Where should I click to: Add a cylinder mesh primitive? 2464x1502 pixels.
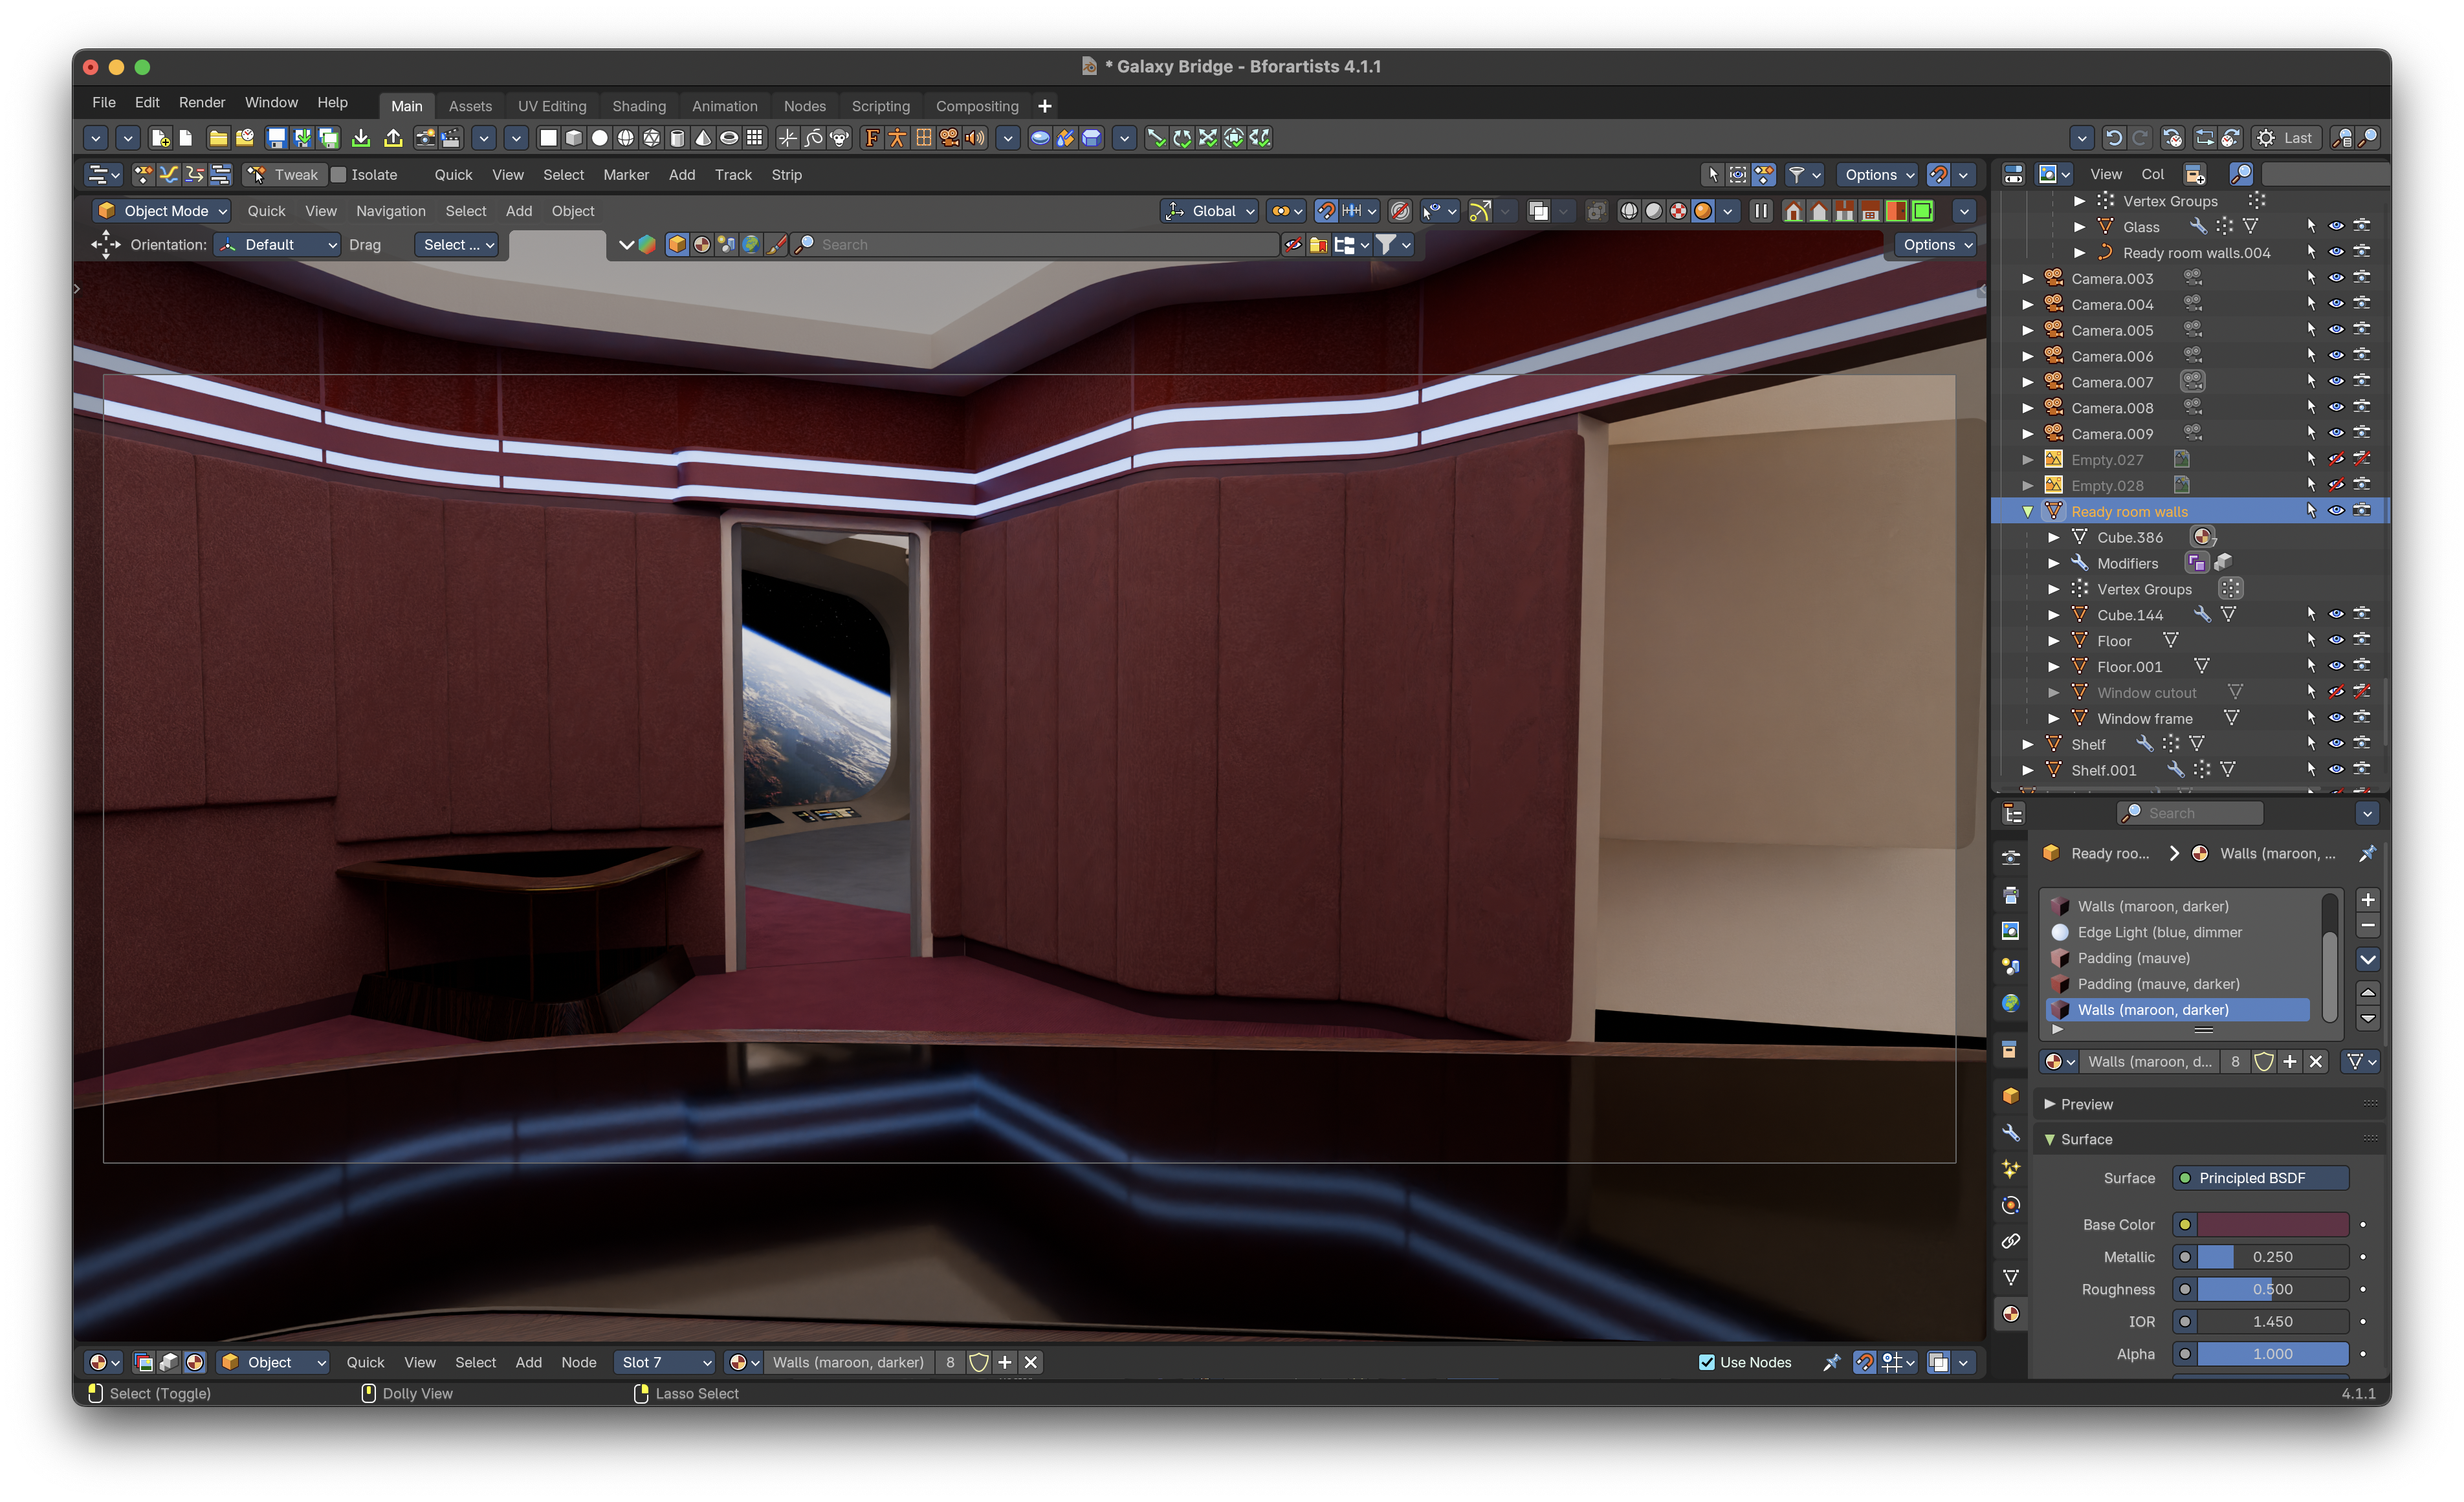tap(677, 138)
